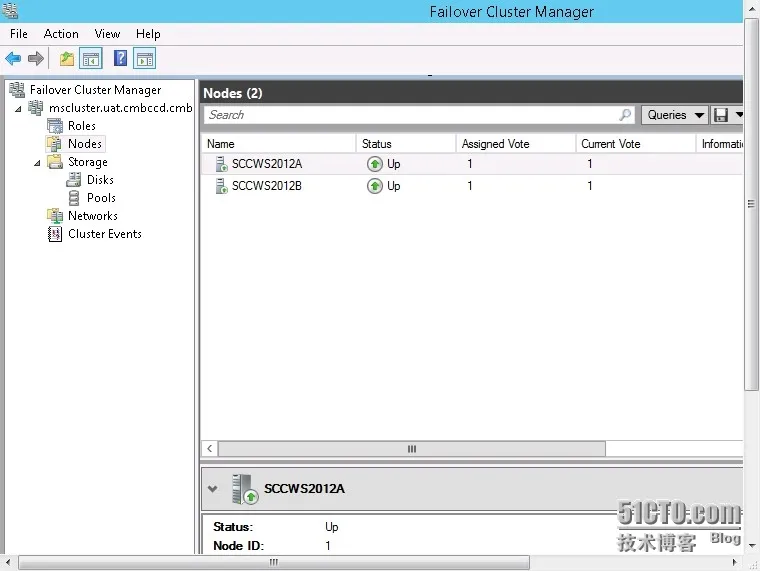
Task: Open the Help menu
Action: tap(148, 34)
